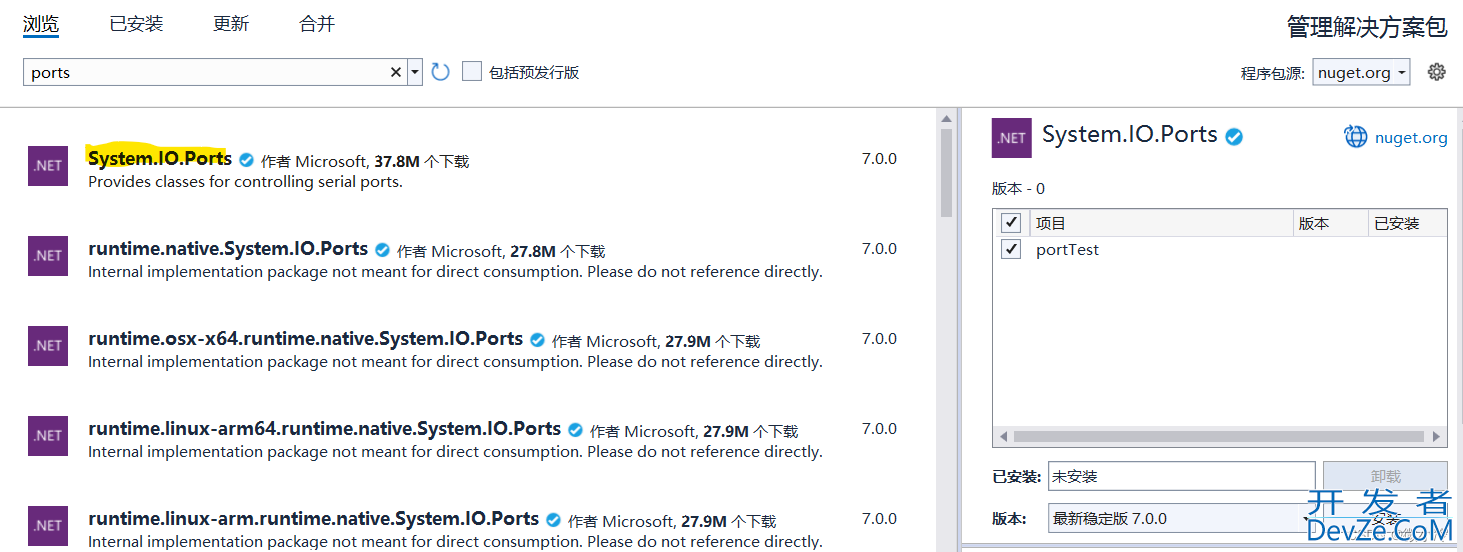Viewport: 1463px width, 552px height.
Task: Click right arrow of project list scrollbar
Action: (1437, 437)
